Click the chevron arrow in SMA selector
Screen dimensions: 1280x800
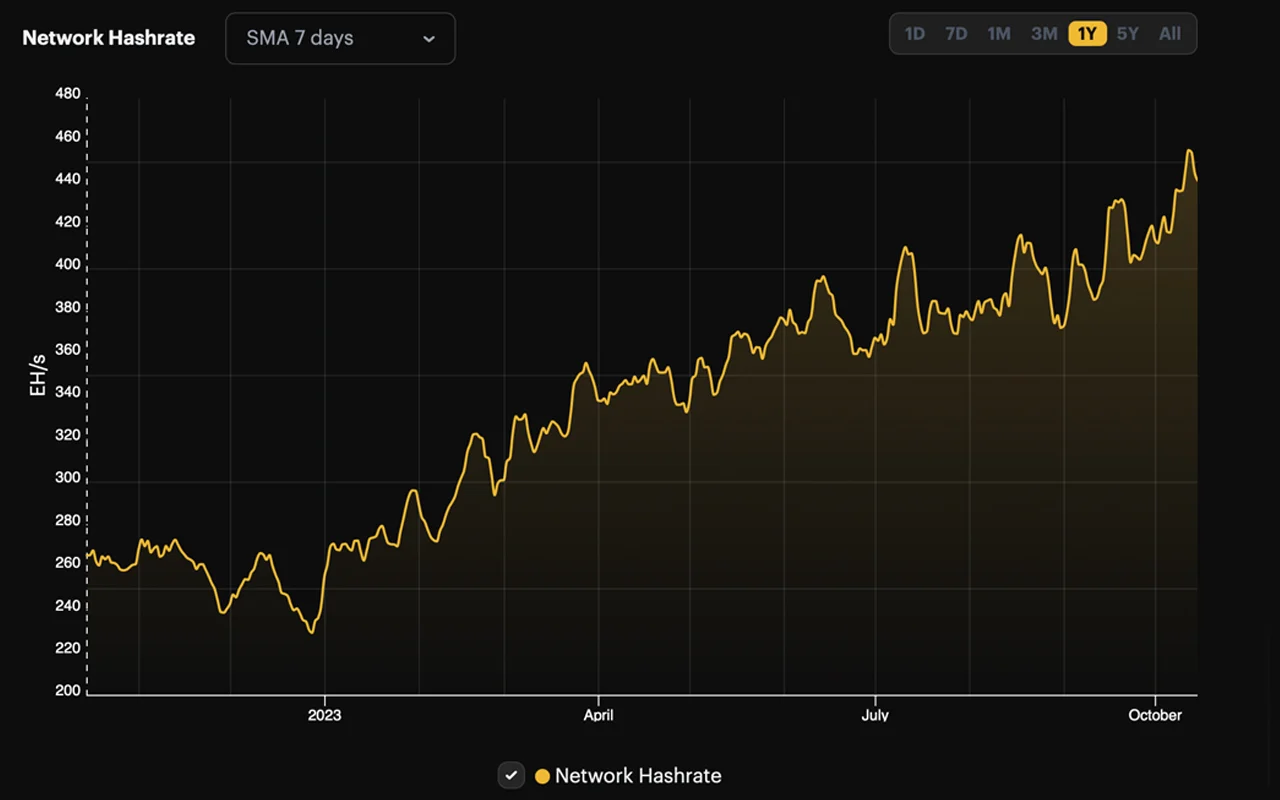[x=429, y=39]
